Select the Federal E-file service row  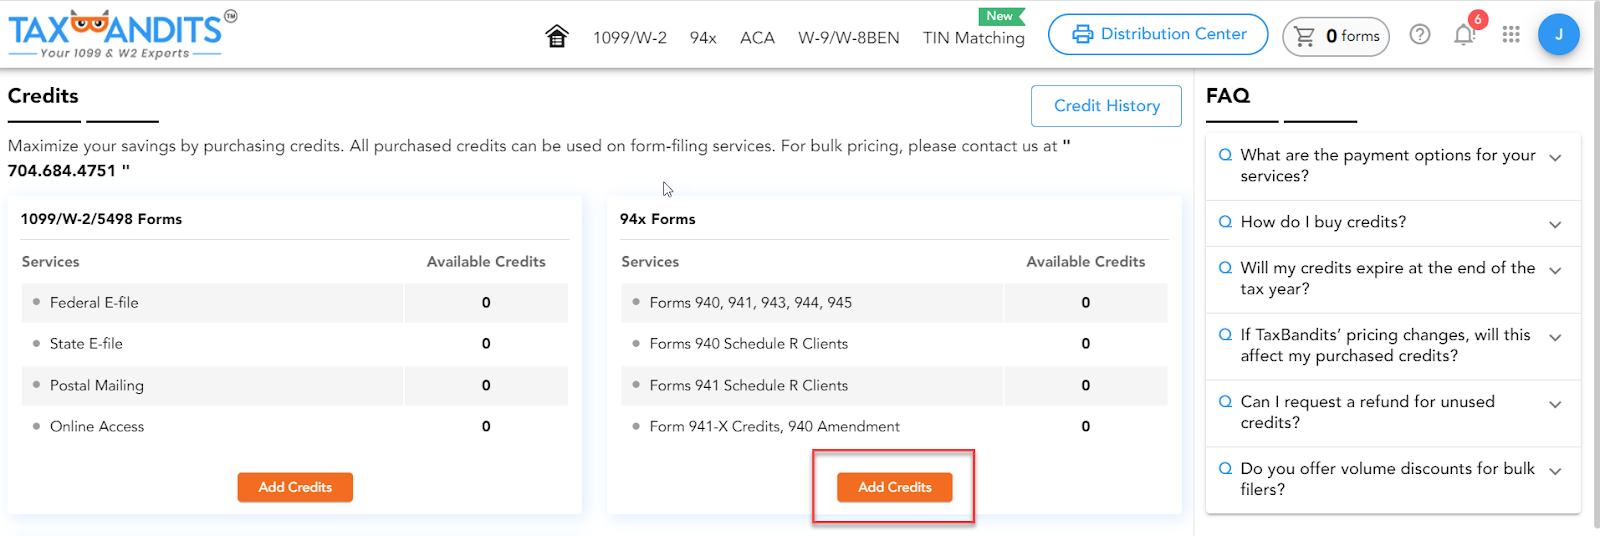(x=295, y=303)
